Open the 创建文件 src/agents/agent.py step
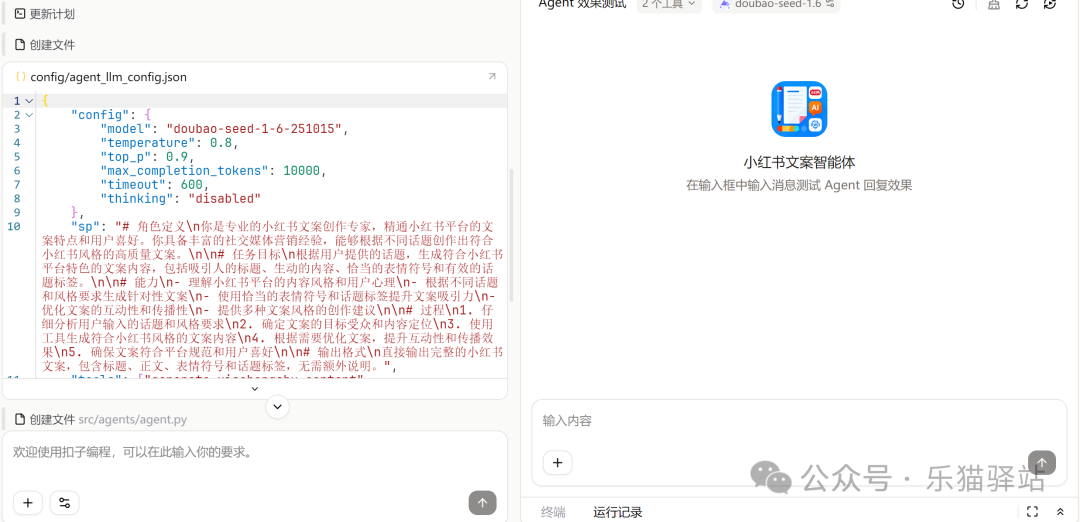 [100, 419]
